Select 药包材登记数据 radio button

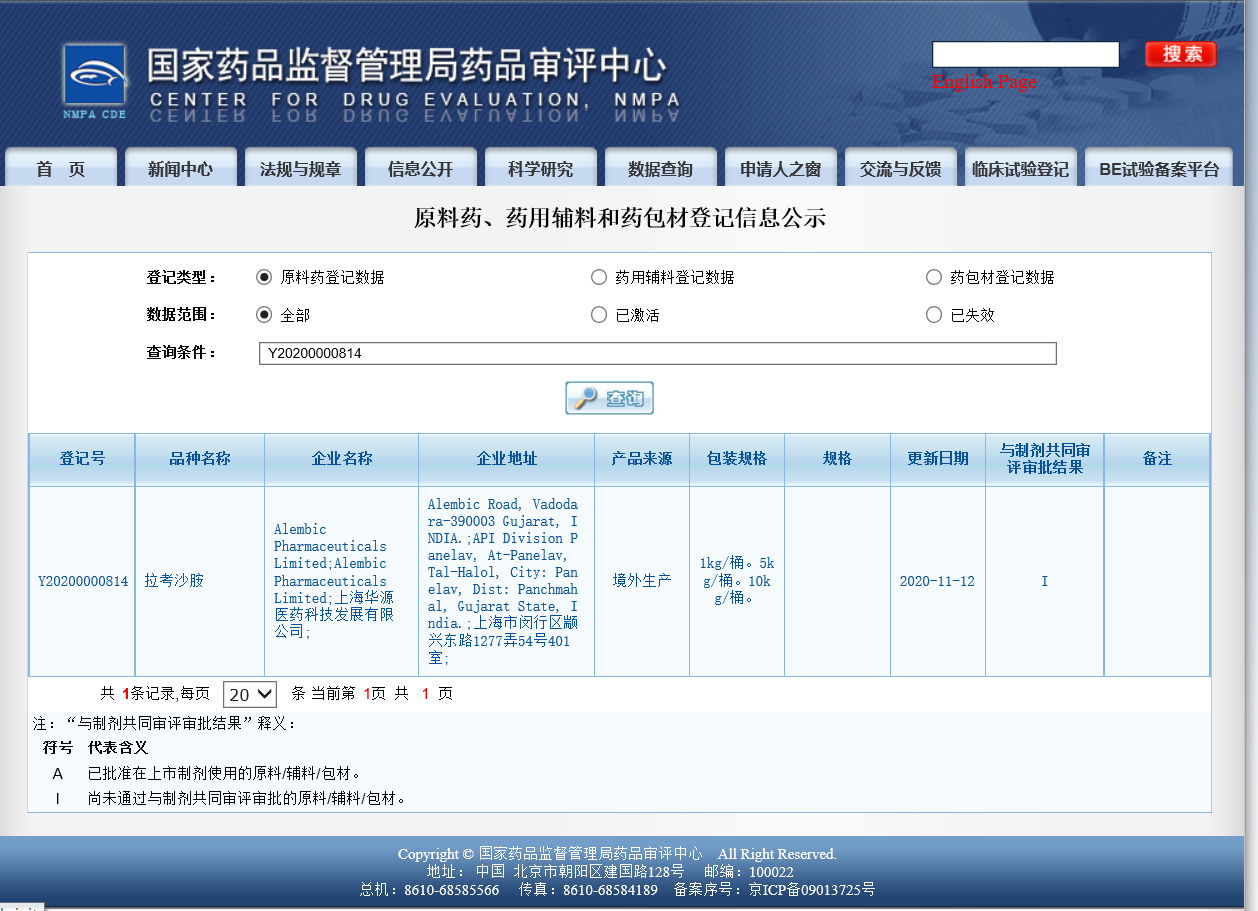pos(933,277)
